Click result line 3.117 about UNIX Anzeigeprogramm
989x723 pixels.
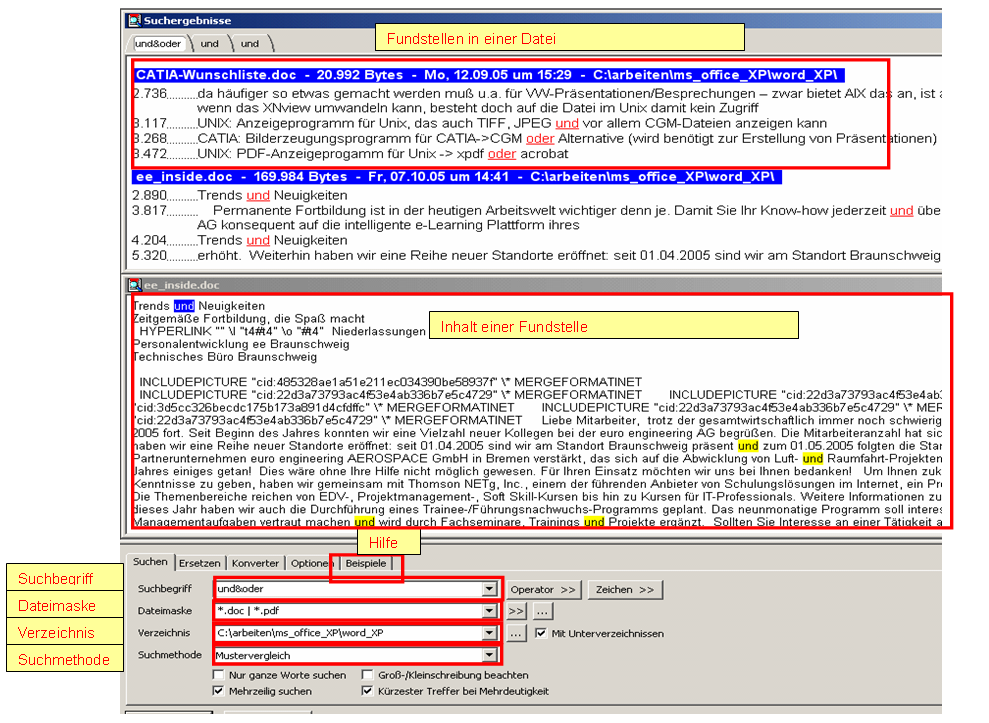click(479, 123)
